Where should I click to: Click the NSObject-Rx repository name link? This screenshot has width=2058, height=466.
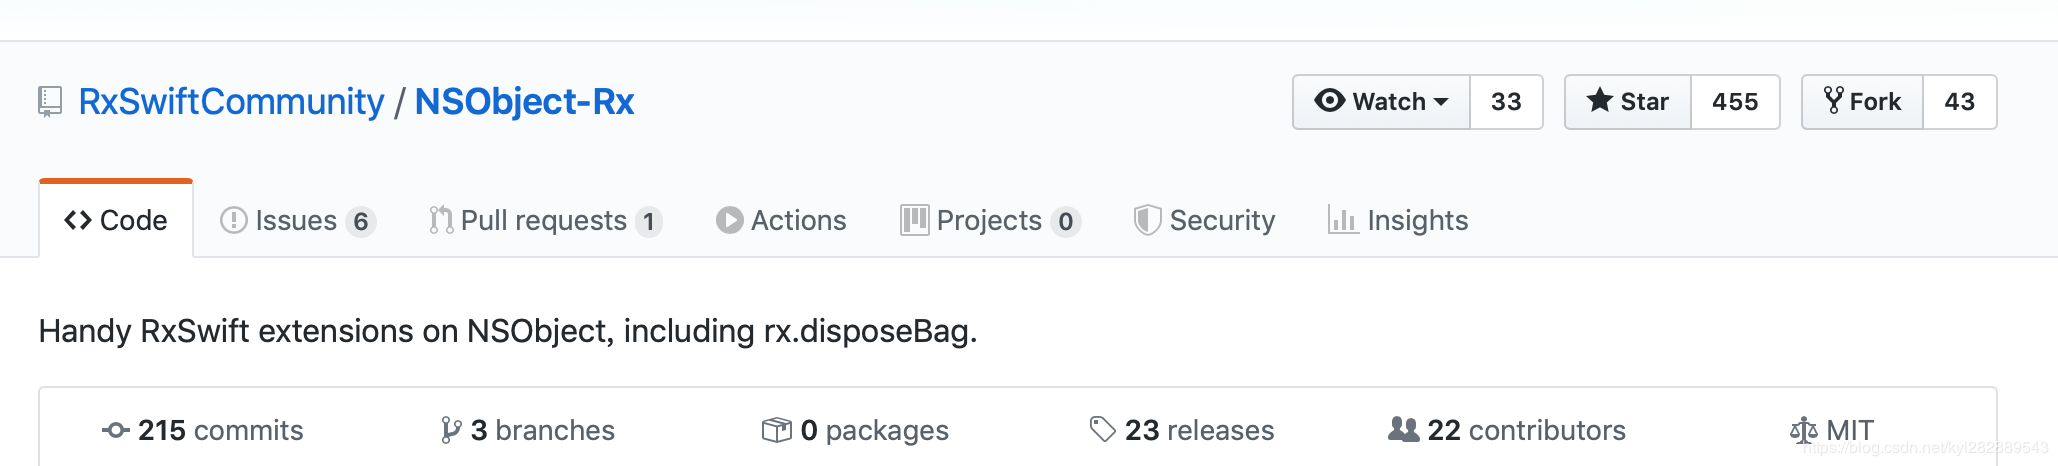[524, 102]
